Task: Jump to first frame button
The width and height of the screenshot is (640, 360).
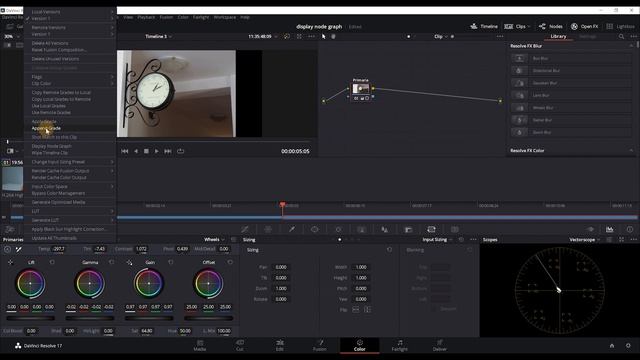Action: pyautogui.click(x=124, y=151)
